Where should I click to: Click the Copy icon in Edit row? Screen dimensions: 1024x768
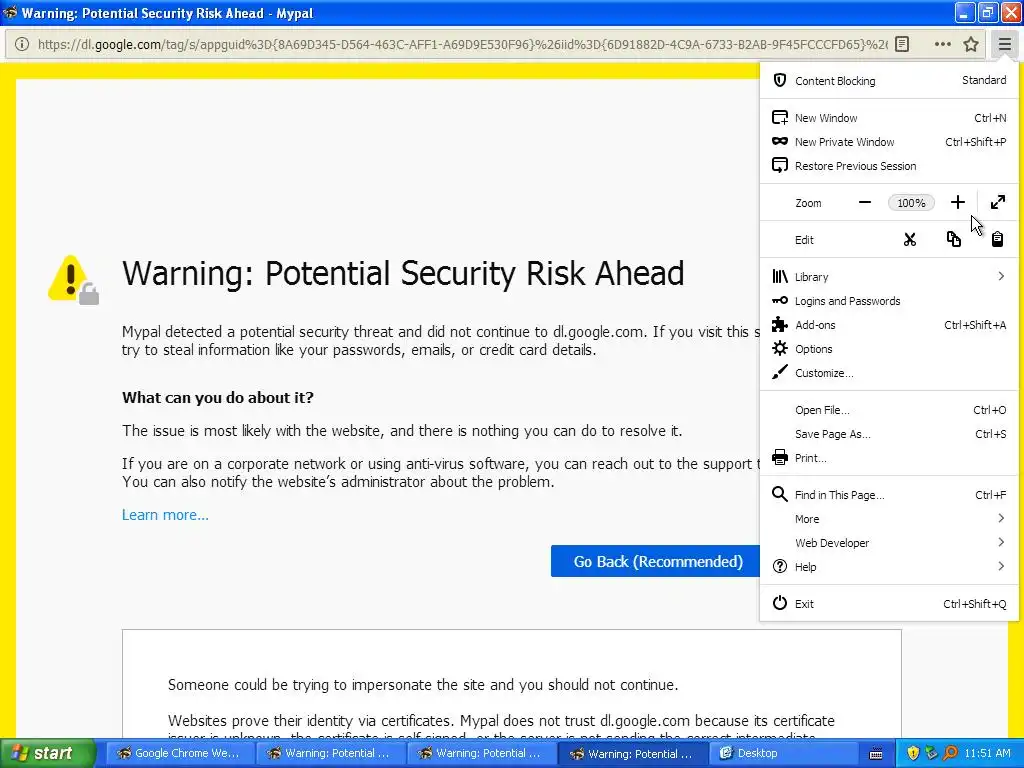coord(954,240)
